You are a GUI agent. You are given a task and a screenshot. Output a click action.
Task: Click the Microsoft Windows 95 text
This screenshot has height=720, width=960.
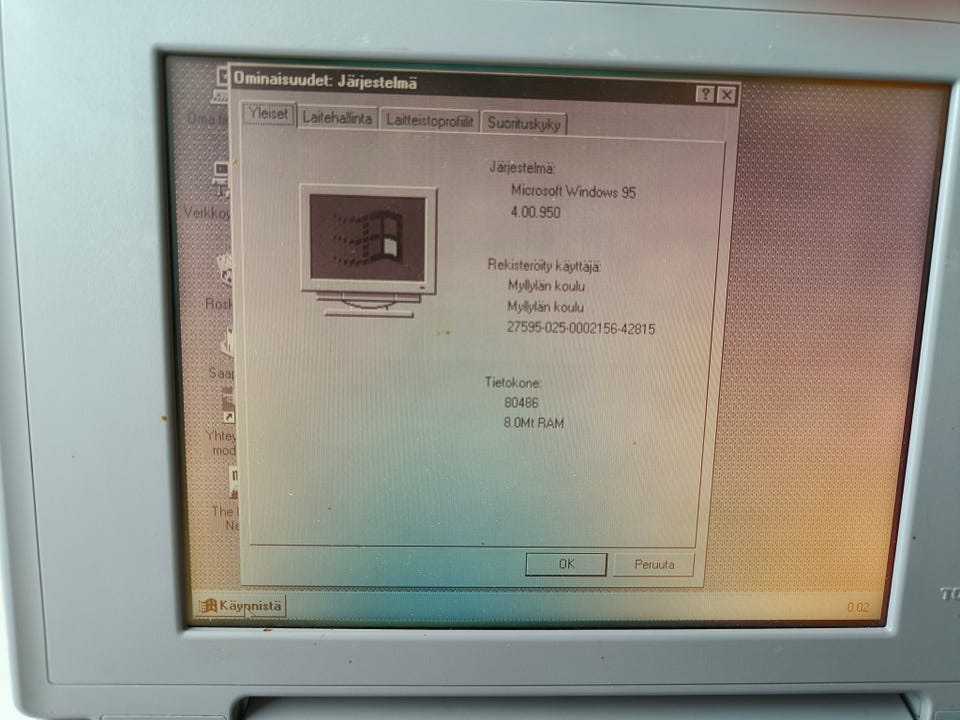tap(573, 192)
